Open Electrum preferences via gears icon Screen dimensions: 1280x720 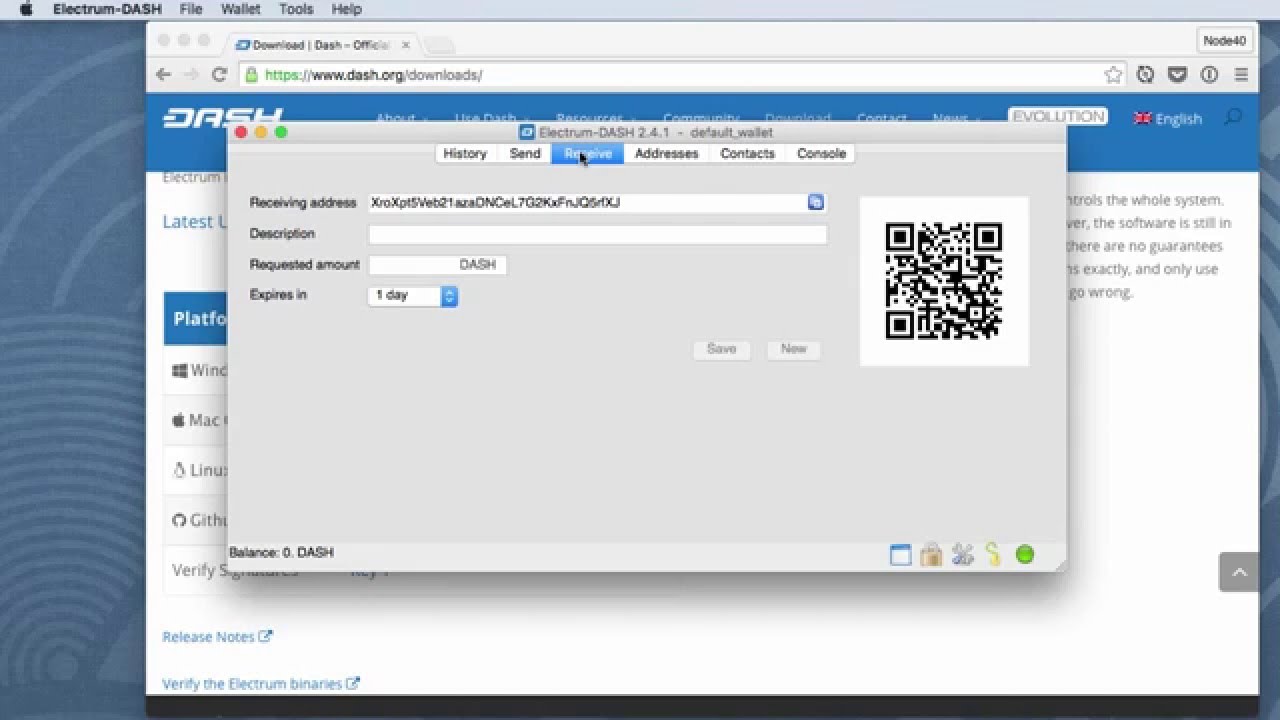click(963, 553)
